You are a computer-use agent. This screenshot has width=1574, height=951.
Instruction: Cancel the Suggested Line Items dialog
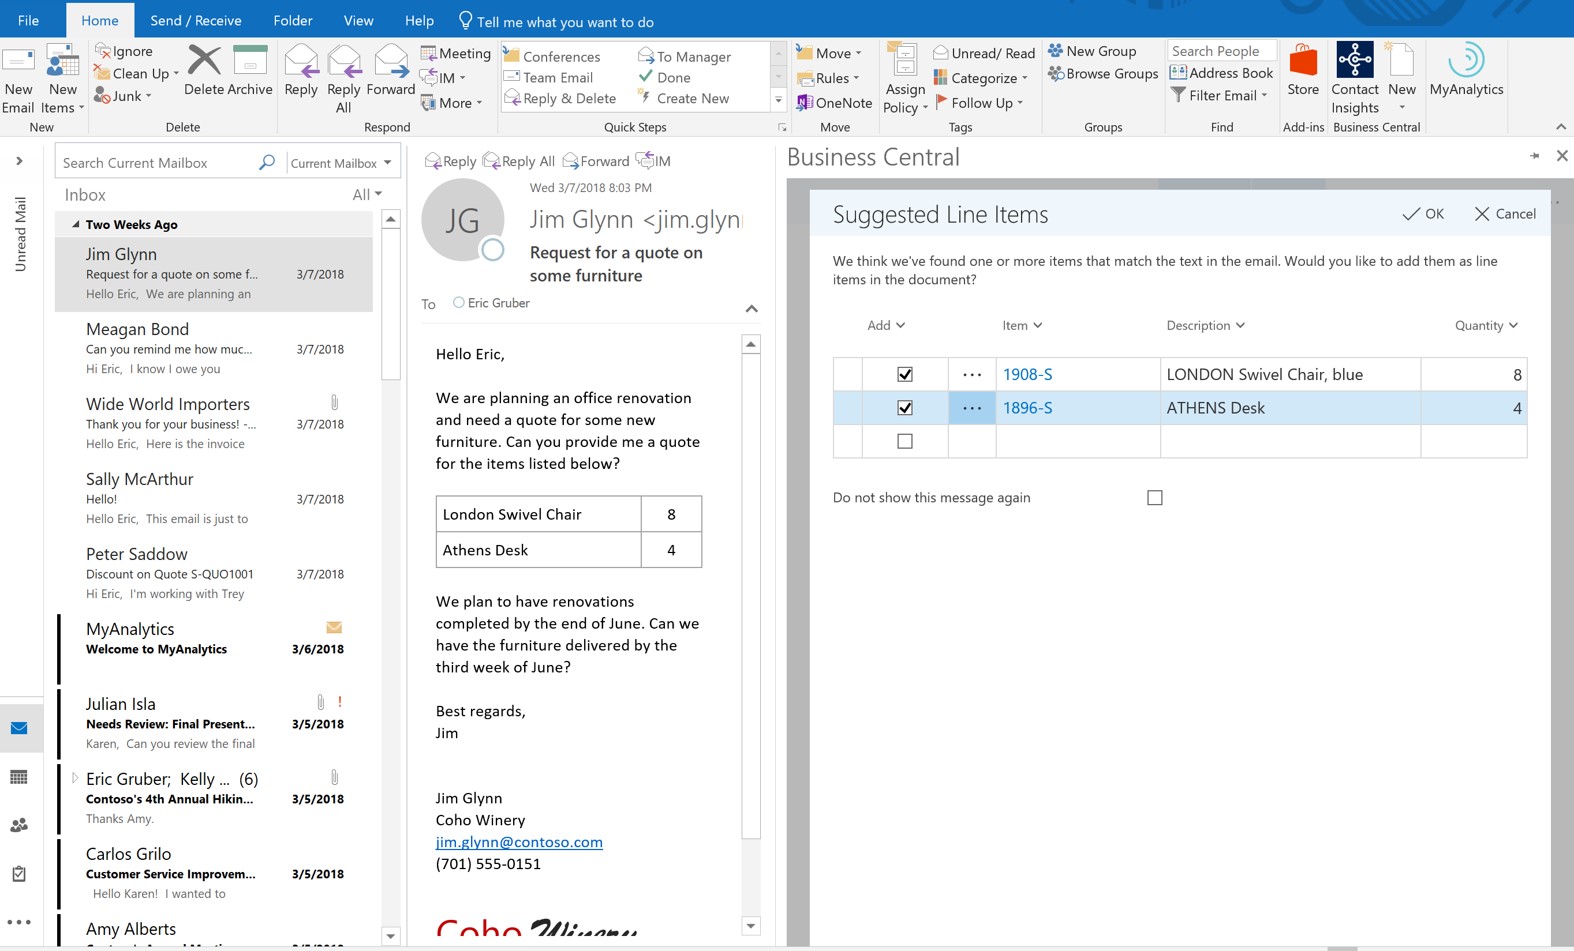1505,214
